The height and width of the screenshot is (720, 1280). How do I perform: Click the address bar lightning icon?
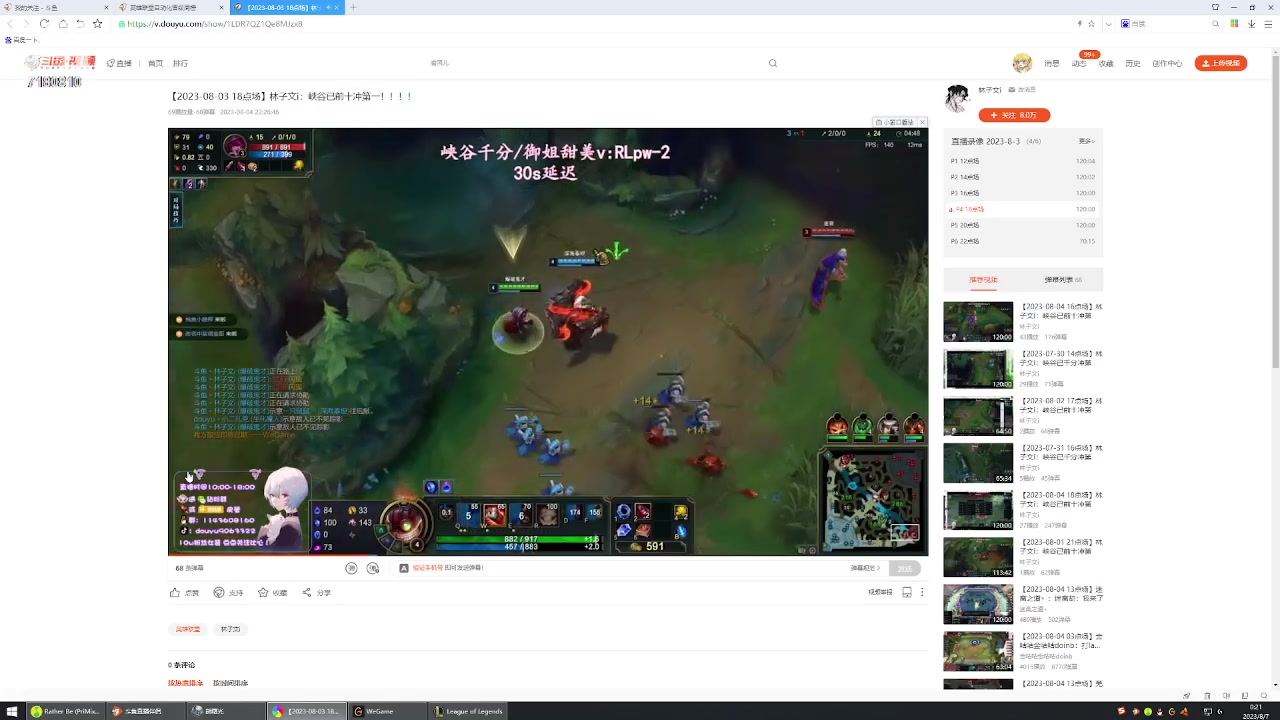1079,23
